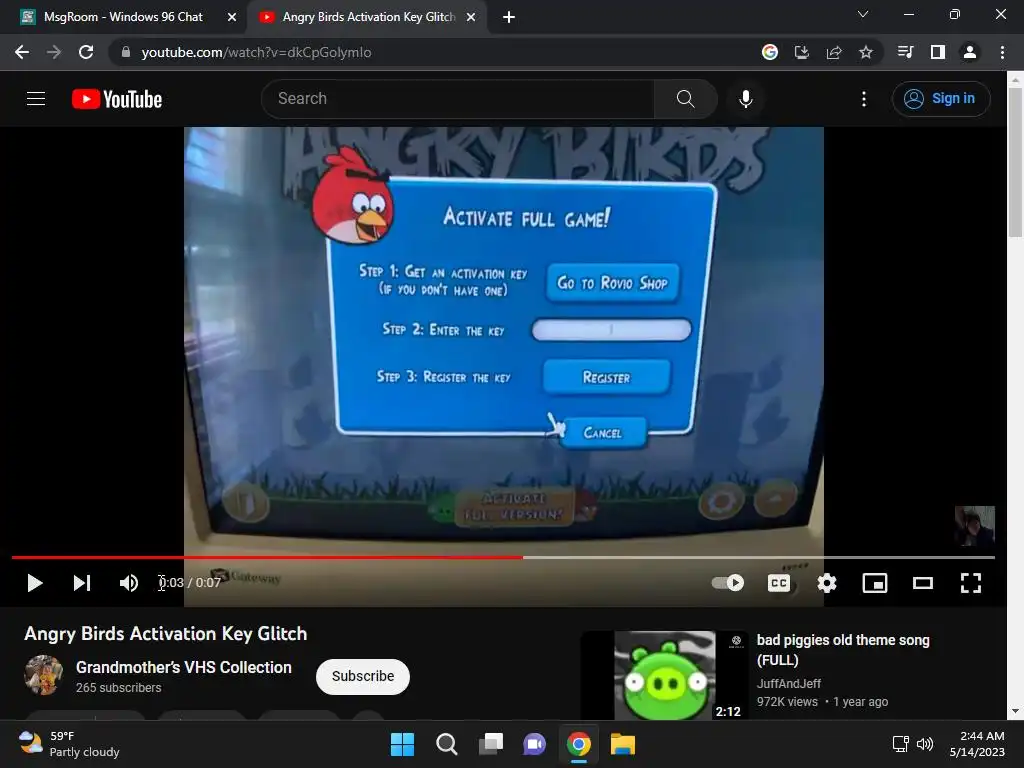This screenshot has height=768, width=1024.
Task: Start voice search with the microphone icon
Action: pos(746,99)
